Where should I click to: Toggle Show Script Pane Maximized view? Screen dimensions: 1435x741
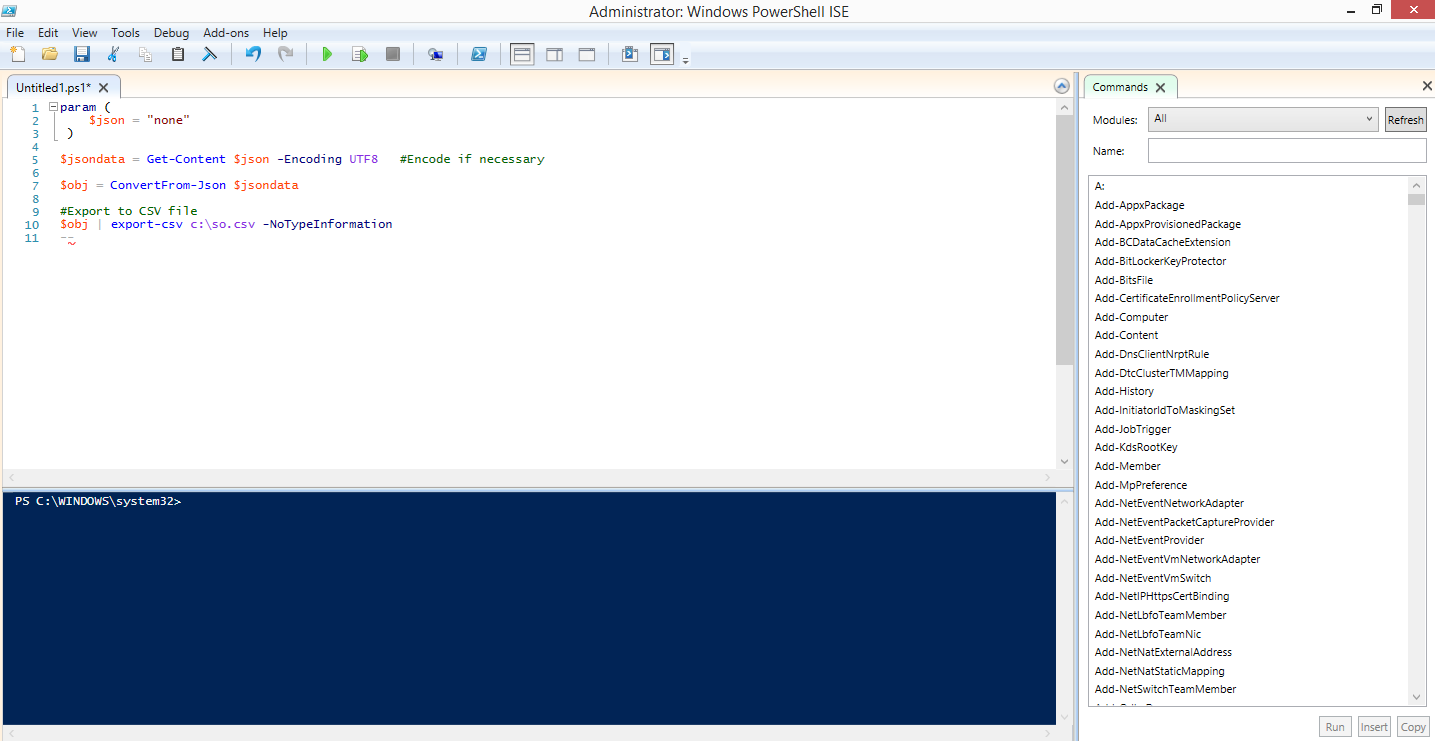point(586,54)
